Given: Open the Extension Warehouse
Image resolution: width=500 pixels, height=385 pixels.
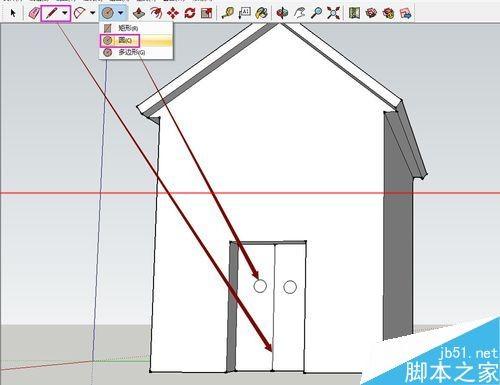Looking at the screenshot, I should (388, 13).
